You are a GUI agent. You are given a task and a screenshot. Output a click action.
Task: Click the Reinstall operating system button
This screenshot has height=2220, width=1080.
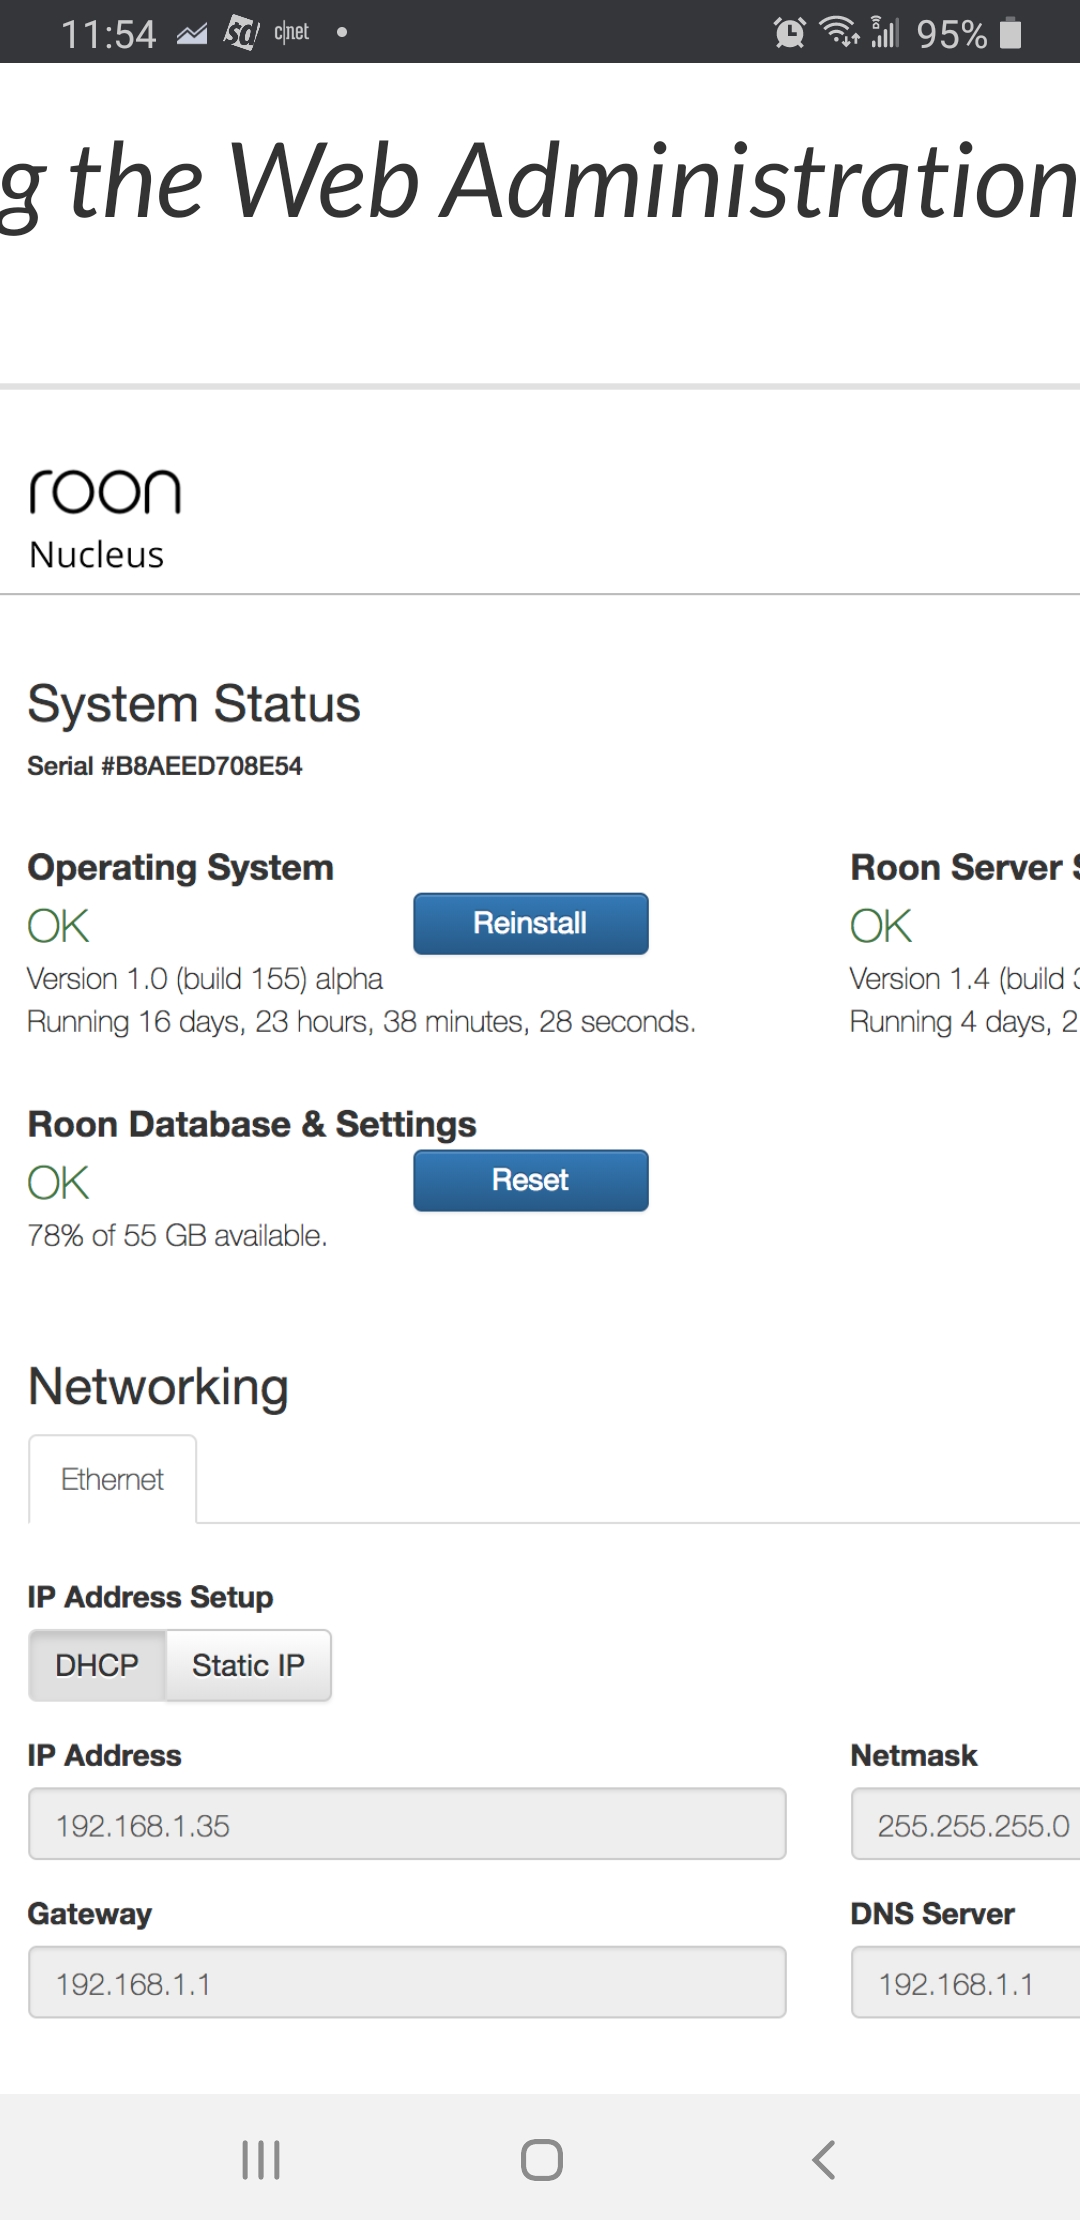pyautogui.click(x=530, y=923)
